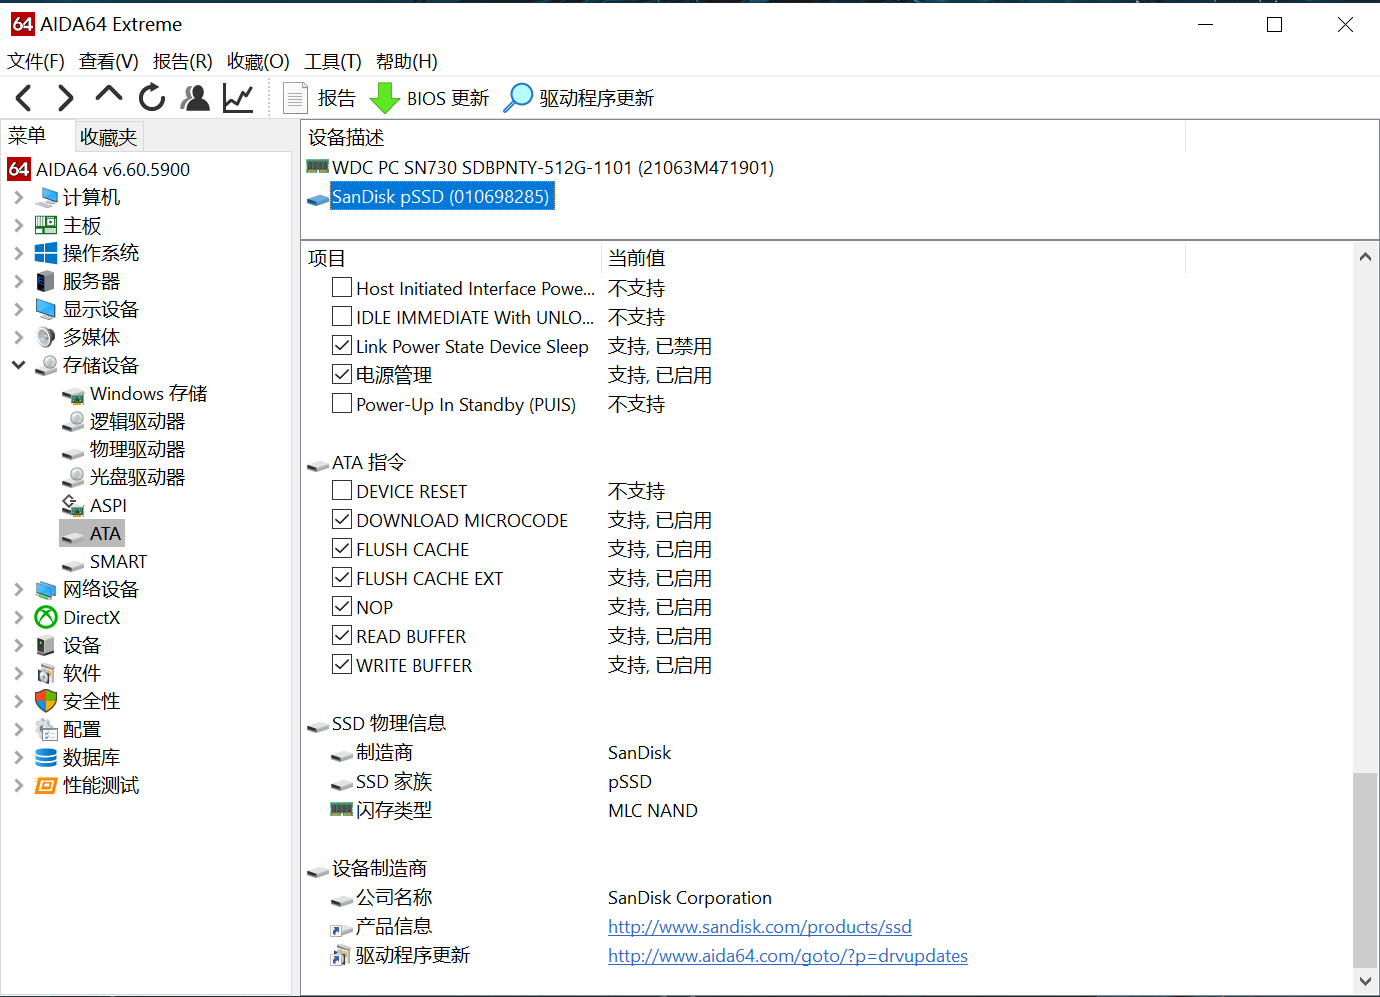Select the 显示设备 monitor icon
The height and width of the screenshot is (997, 1380).
click(46, 309)
